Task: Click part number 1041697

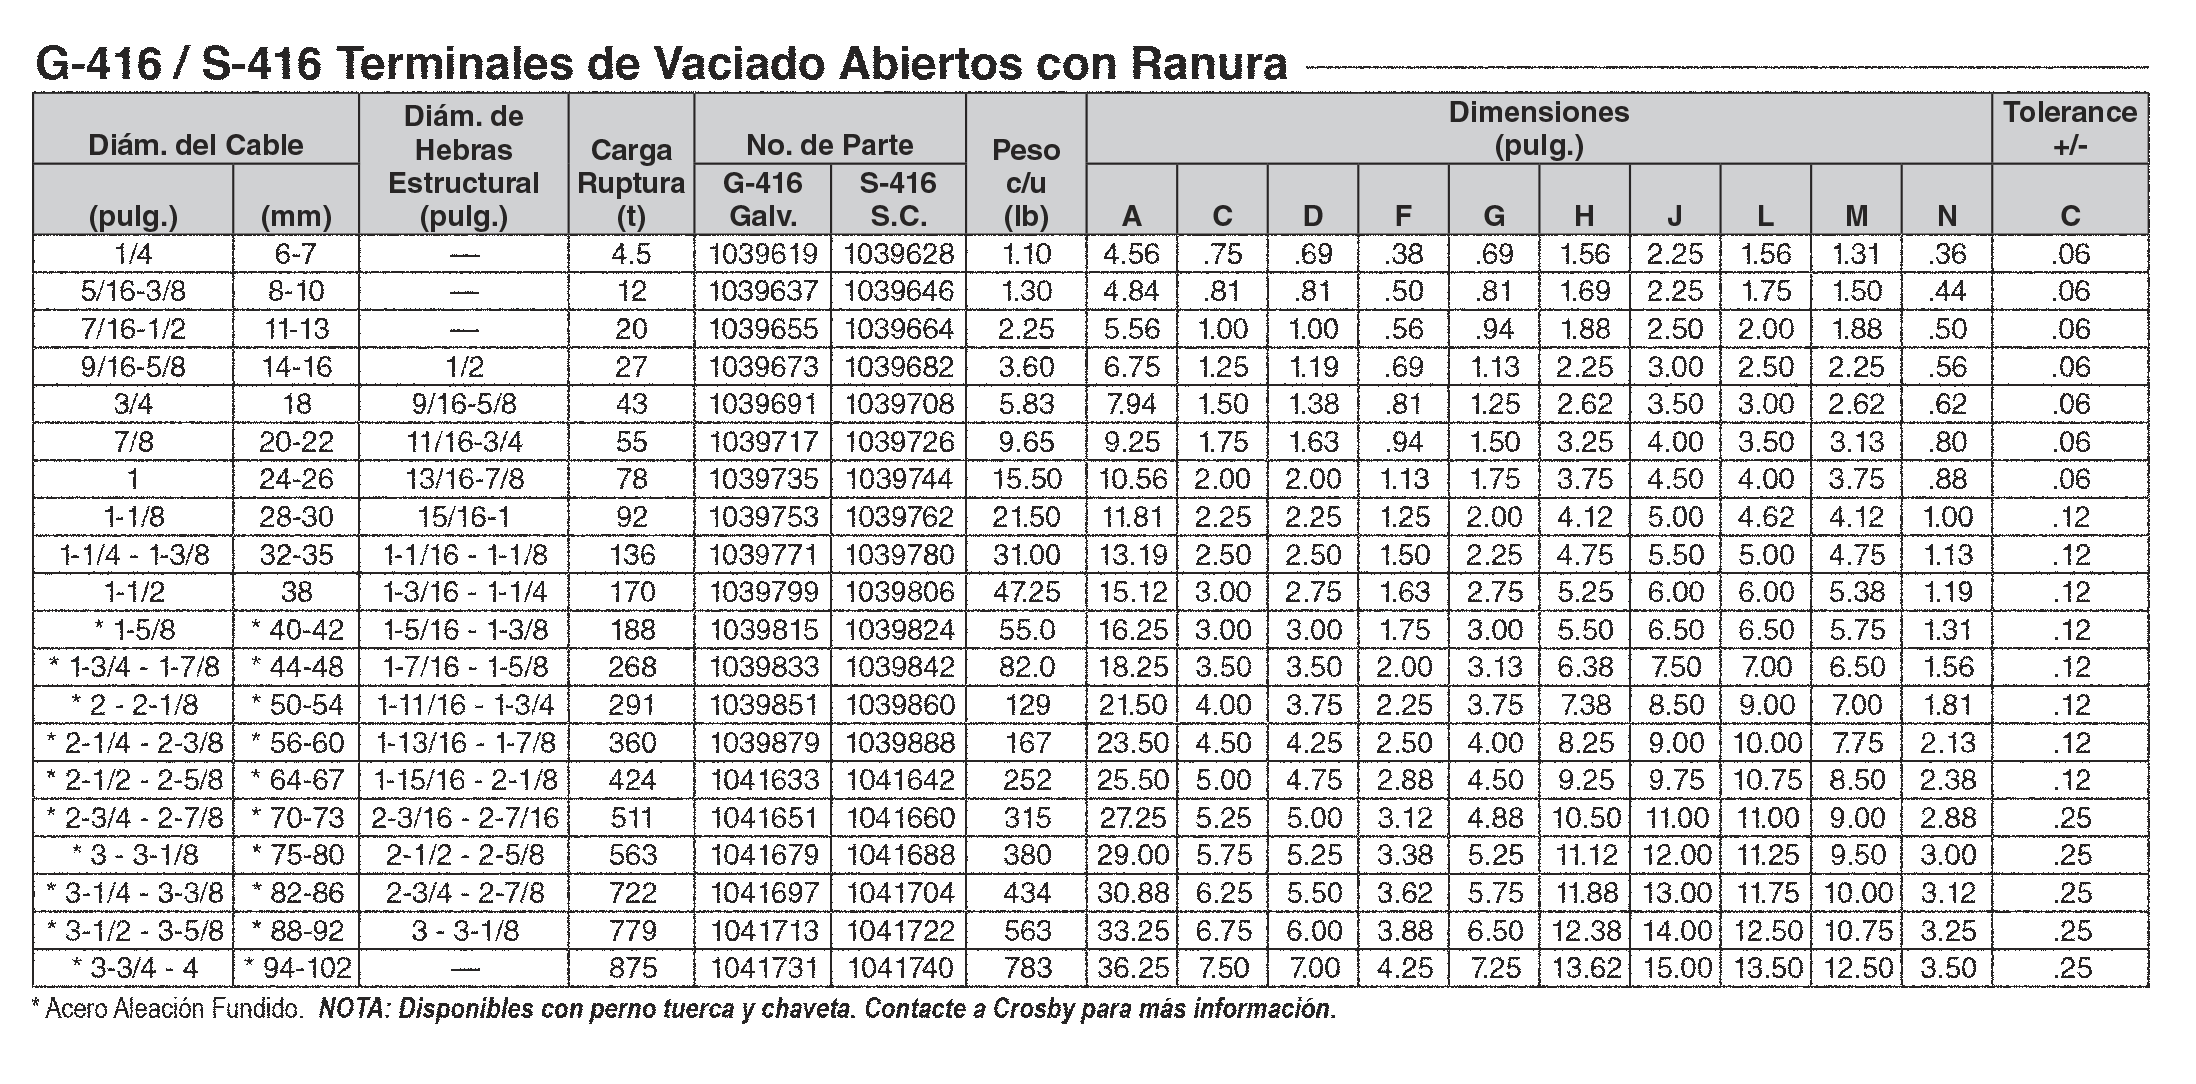Action: click(763, 894)
